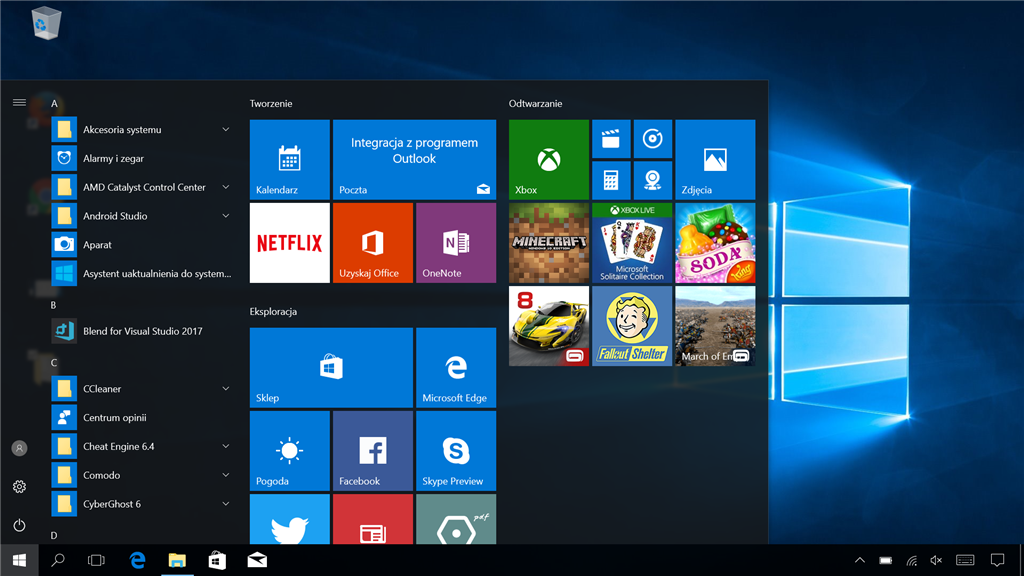
Task: Open the March of Empires tile
Action: (x=715, y=326)
